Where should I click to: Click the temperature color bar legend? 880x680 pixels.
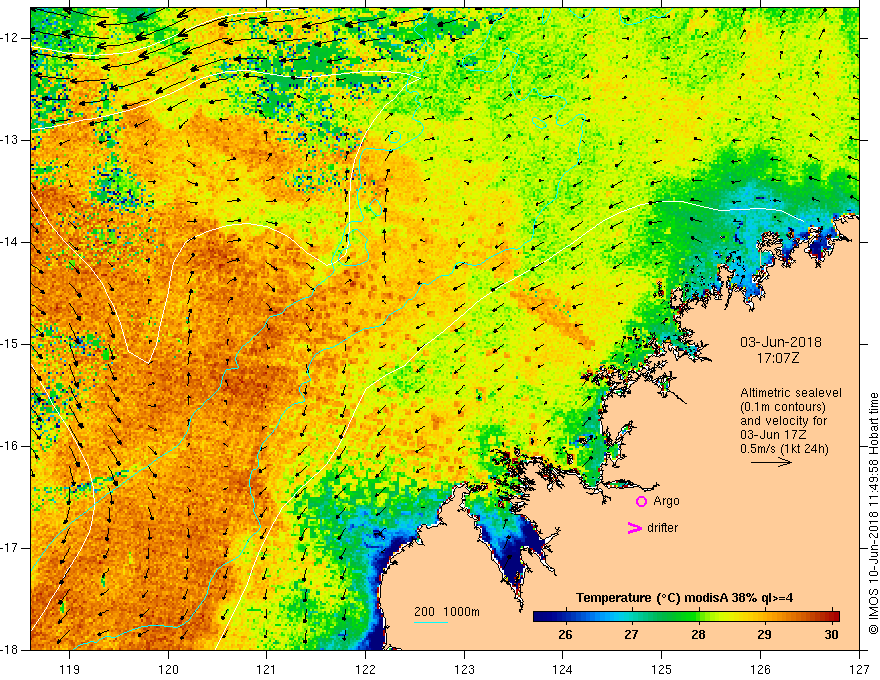pyautogui.click(x=686, y=617)
